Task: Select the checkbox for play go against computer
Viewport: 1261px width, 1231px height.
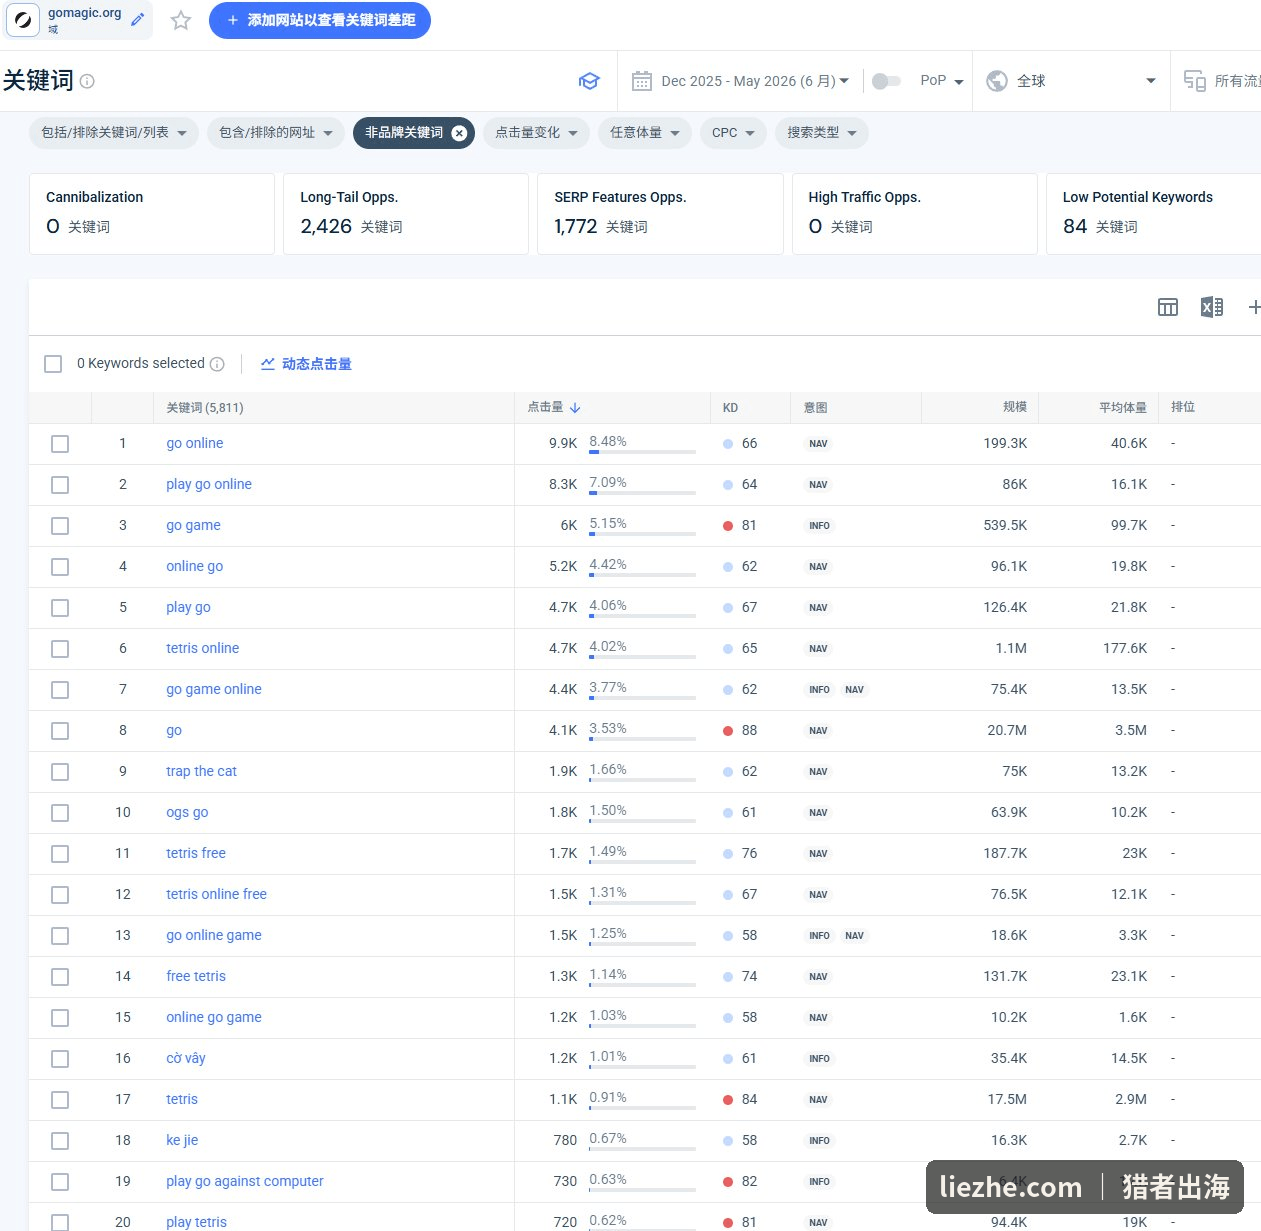Action: [60, 1182]
